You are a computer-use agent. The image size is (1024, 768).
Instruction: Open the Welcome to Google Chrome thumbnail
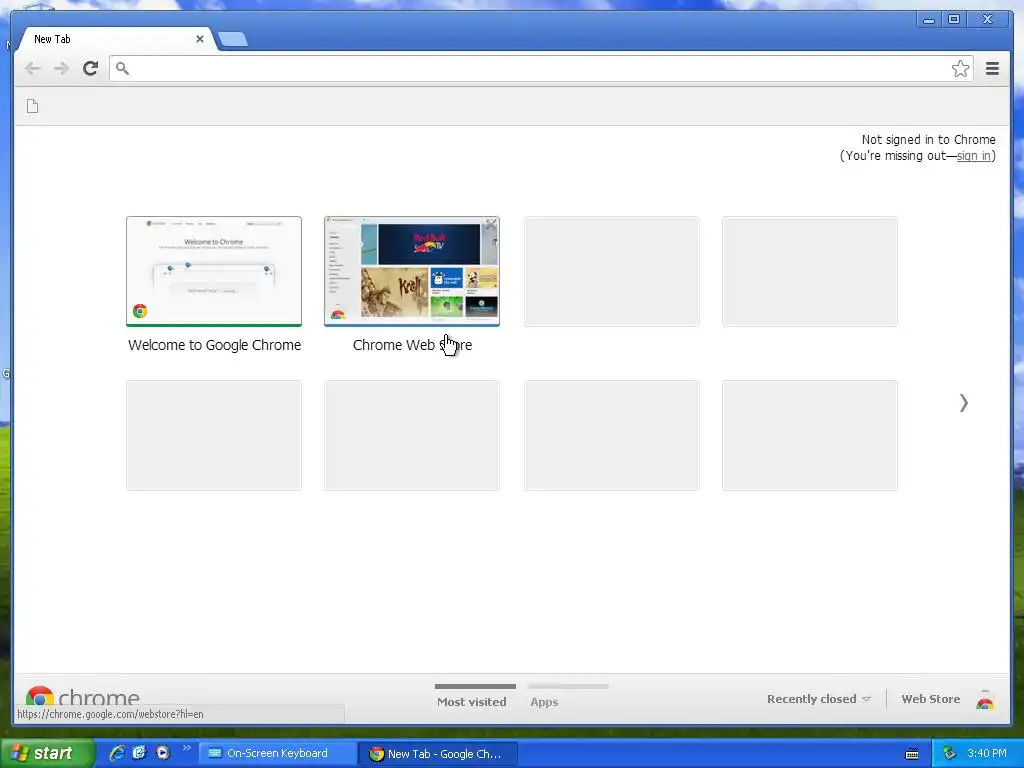click(x=214, y=271)
